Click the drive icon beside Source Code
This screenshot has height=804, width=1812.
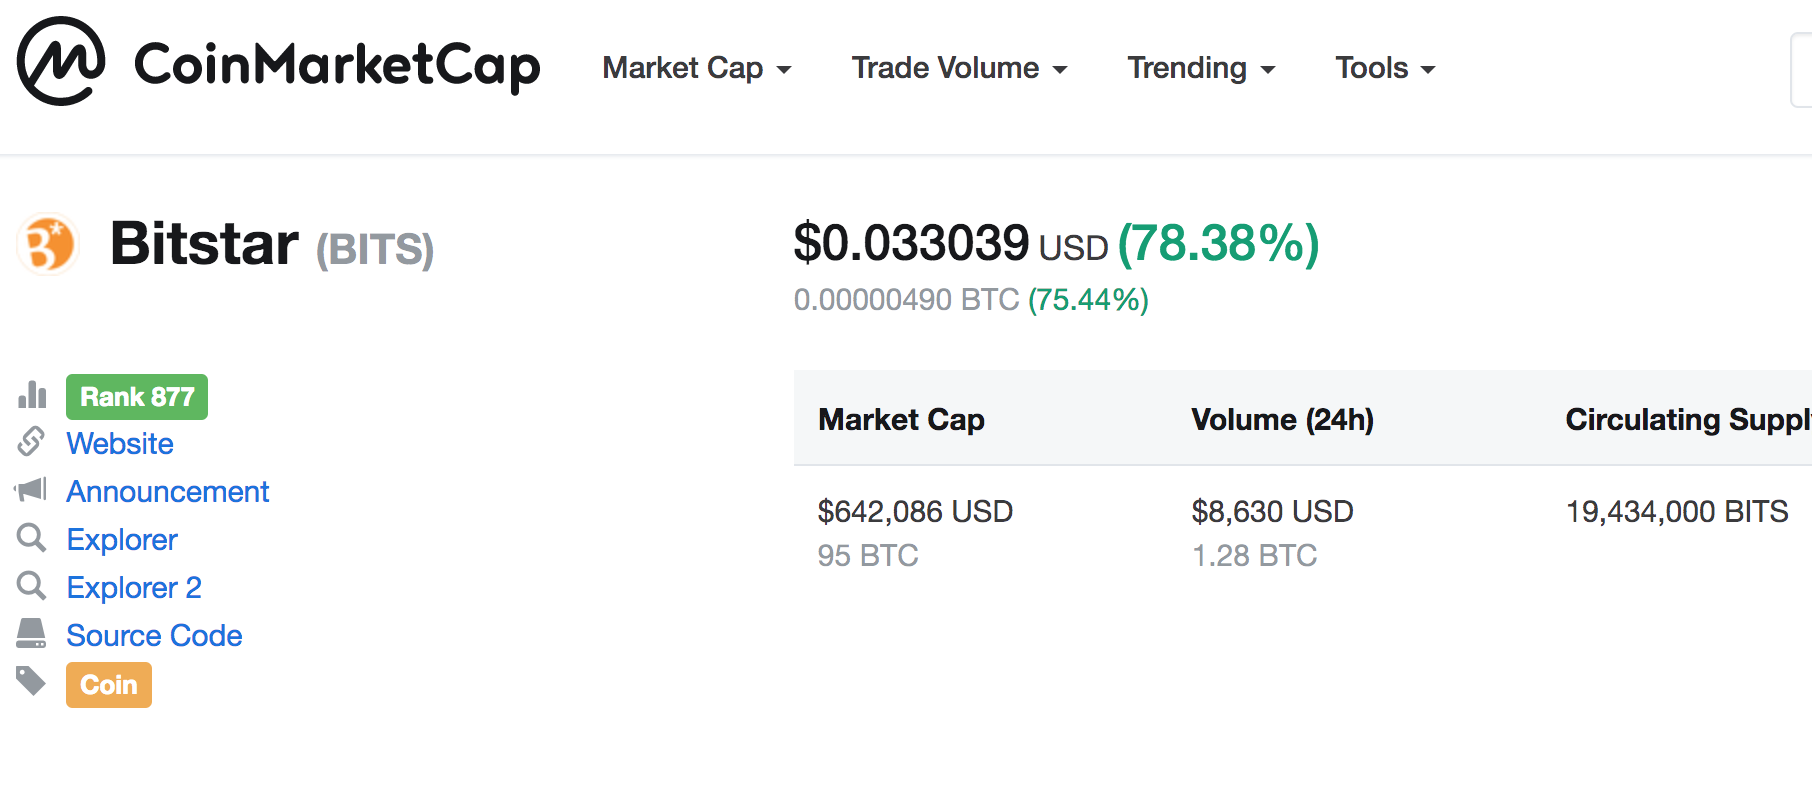(x=31, y=633)
